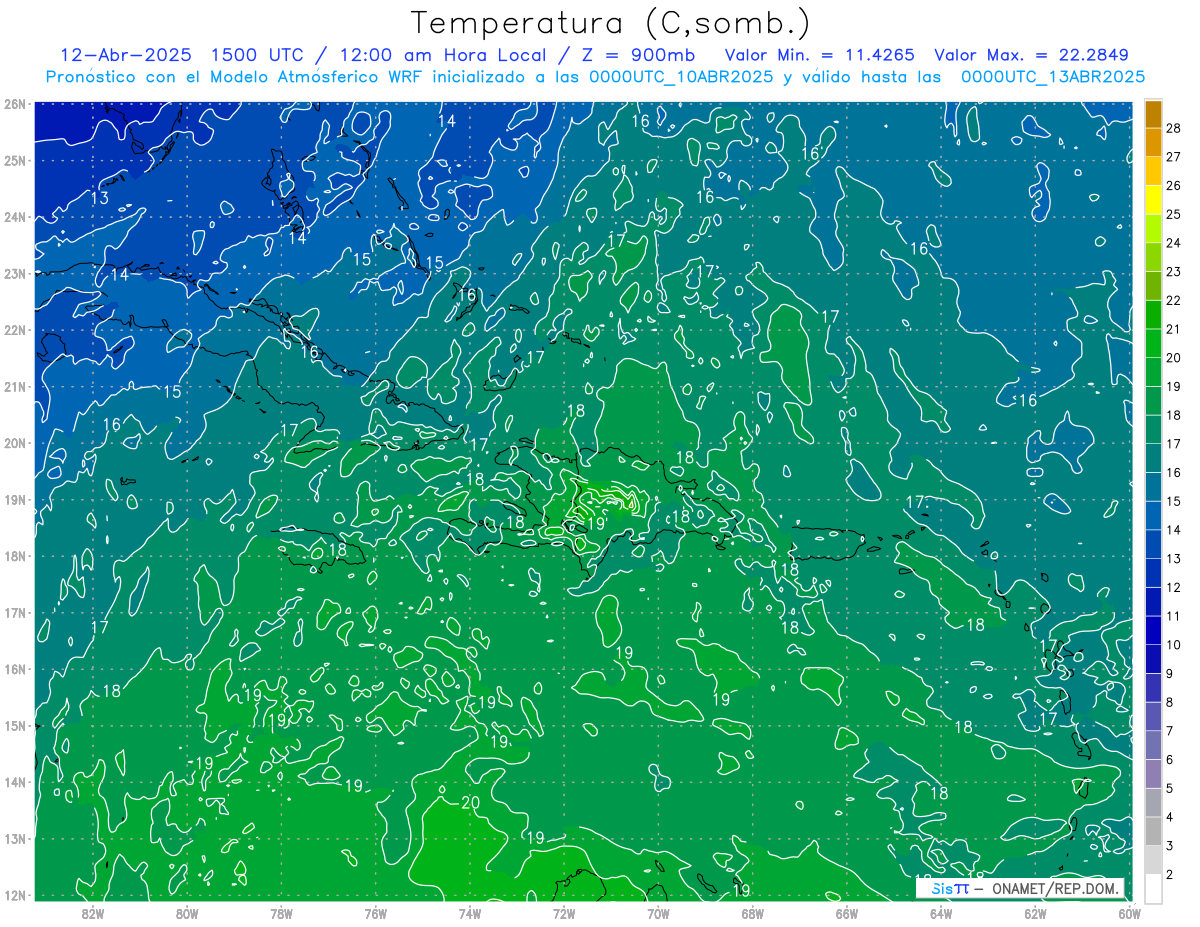Click the colorbar value "25"
This screenshot has width=1200, height=927.
pos(1174,214)
